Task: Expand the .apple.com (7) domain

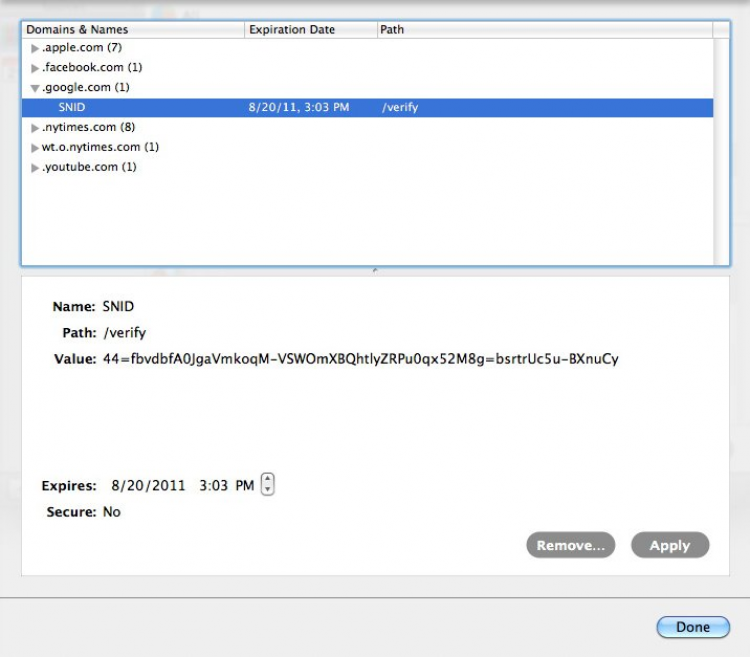Action: [x=34, y=48]
